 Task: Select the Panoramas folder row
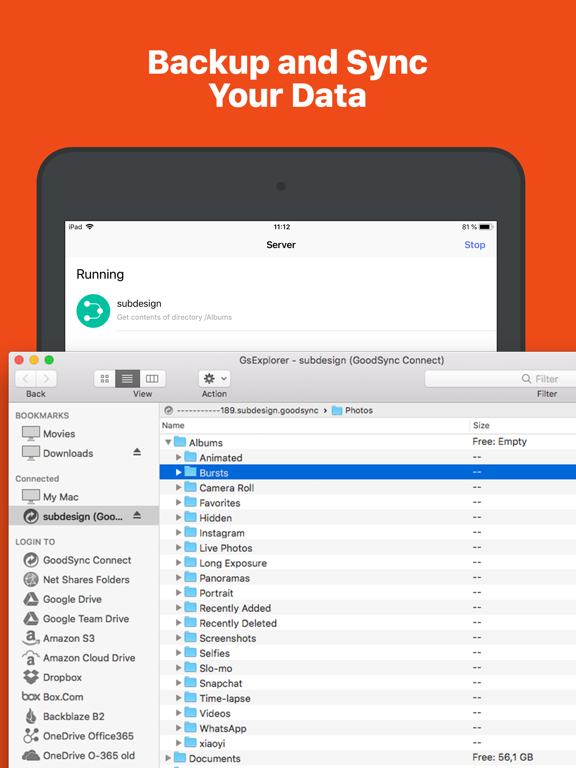368,578
